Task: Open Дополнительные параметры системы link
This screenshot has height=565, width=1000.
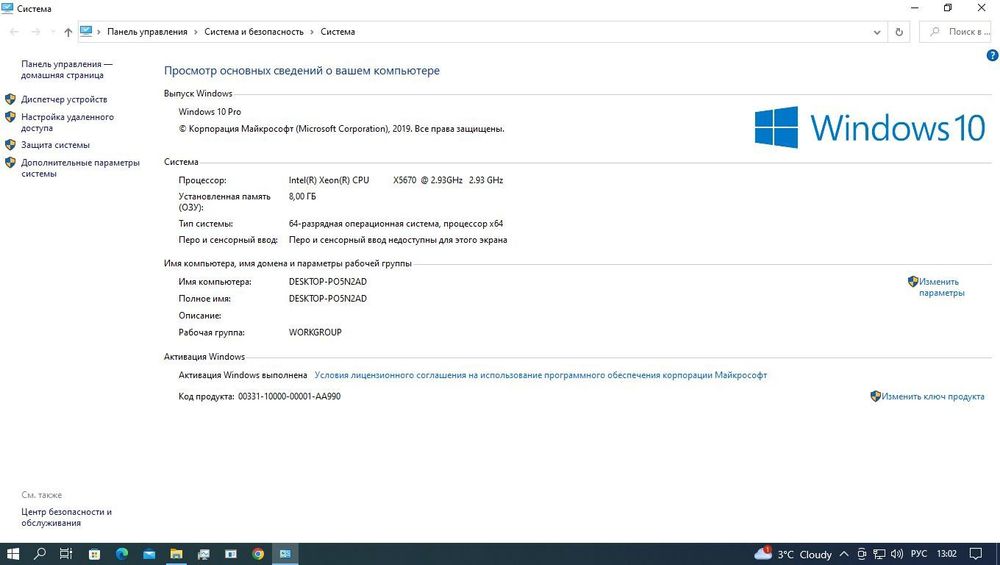Action: (80, 168)
